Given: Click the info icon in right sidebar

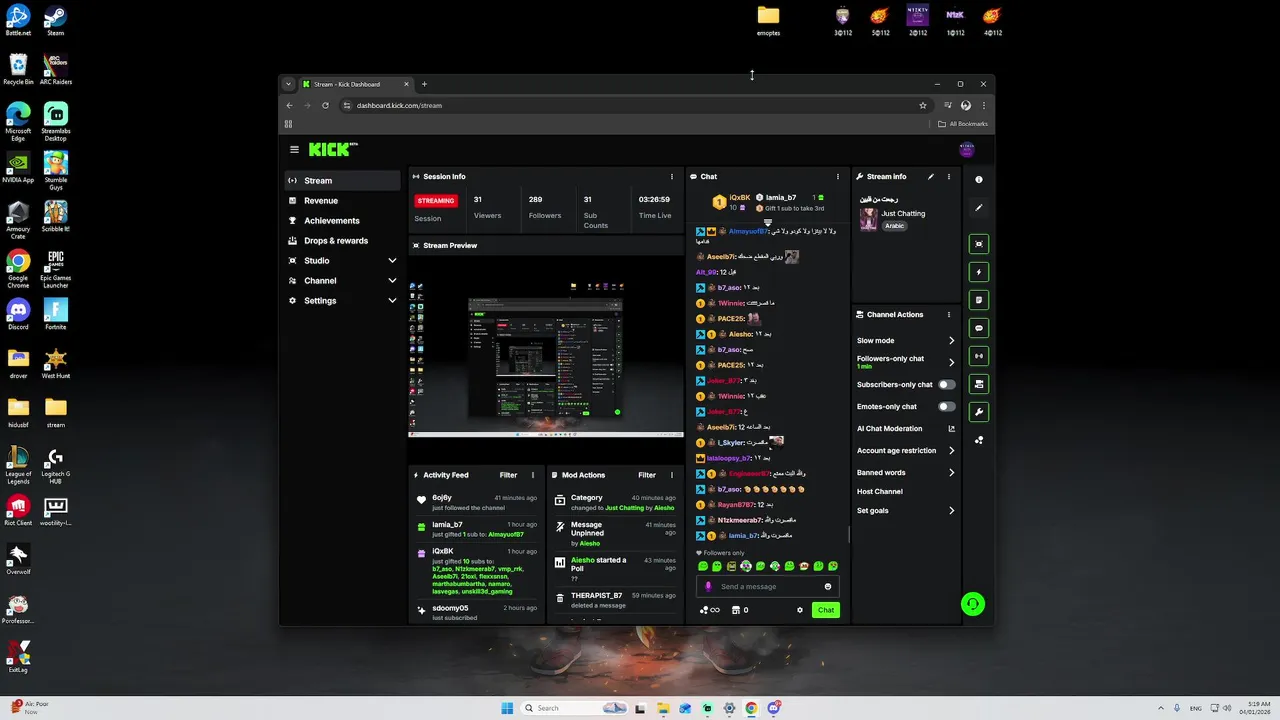Looking at the screenshot, I should coord(979,180).
